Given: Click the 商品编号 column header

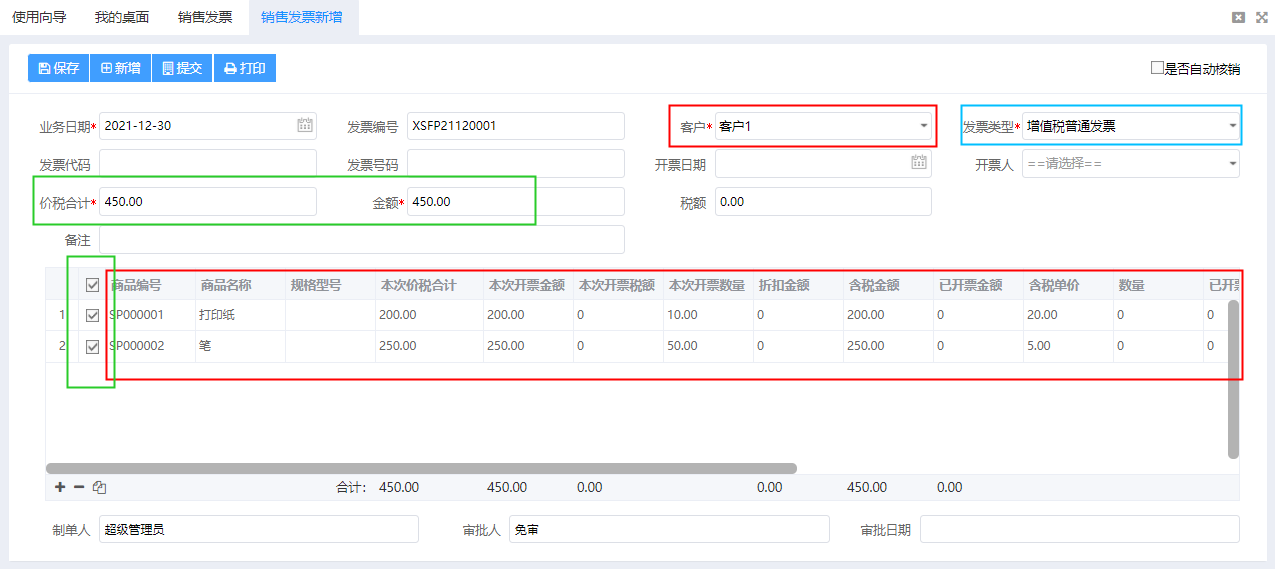Looking at the screenshot, I should [x=150, y=285].
